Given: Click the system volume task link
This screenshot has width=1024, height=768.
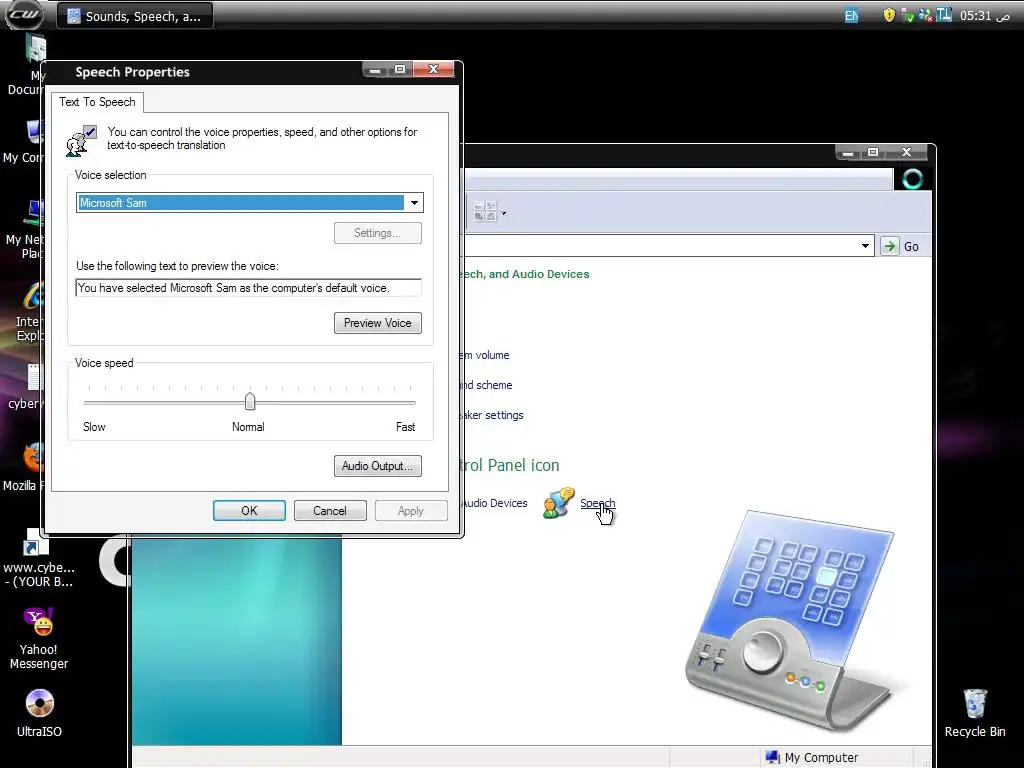Looking at the screenshot, I should point(486,355).
